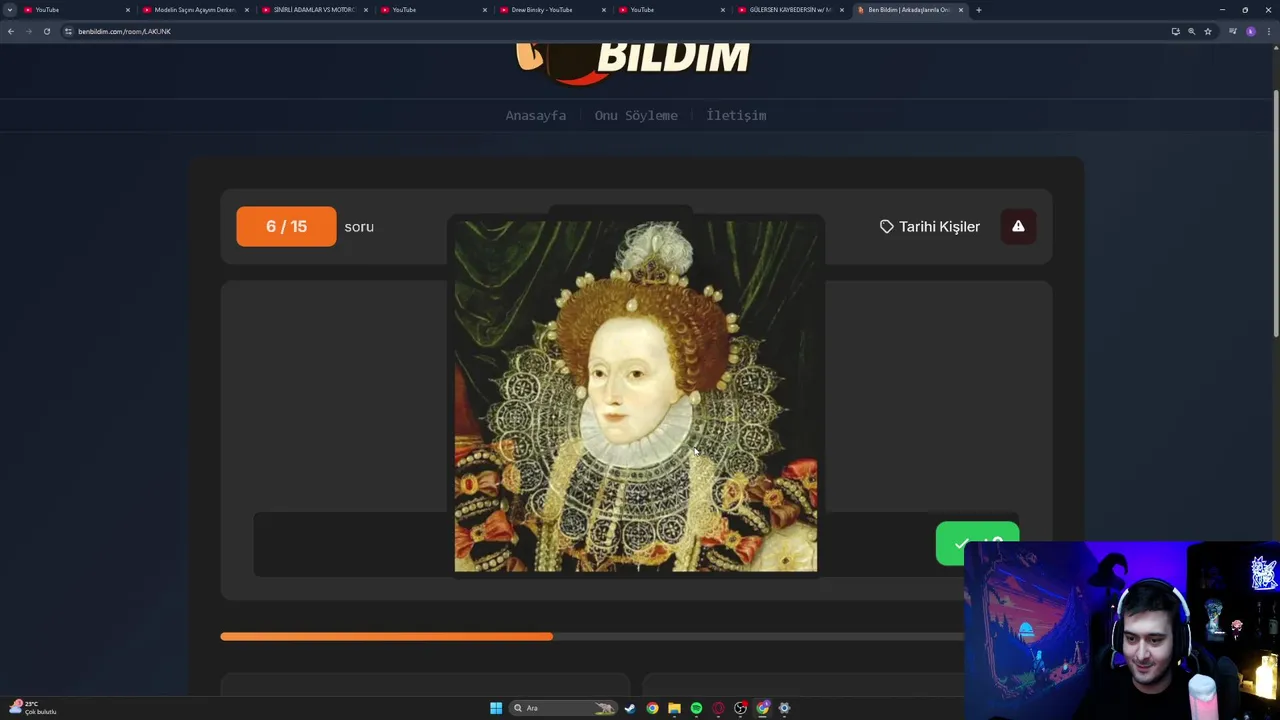Open Spotify from the taskbar
The height and width of the screenshot is (720, 1280).
pos(696,708)
